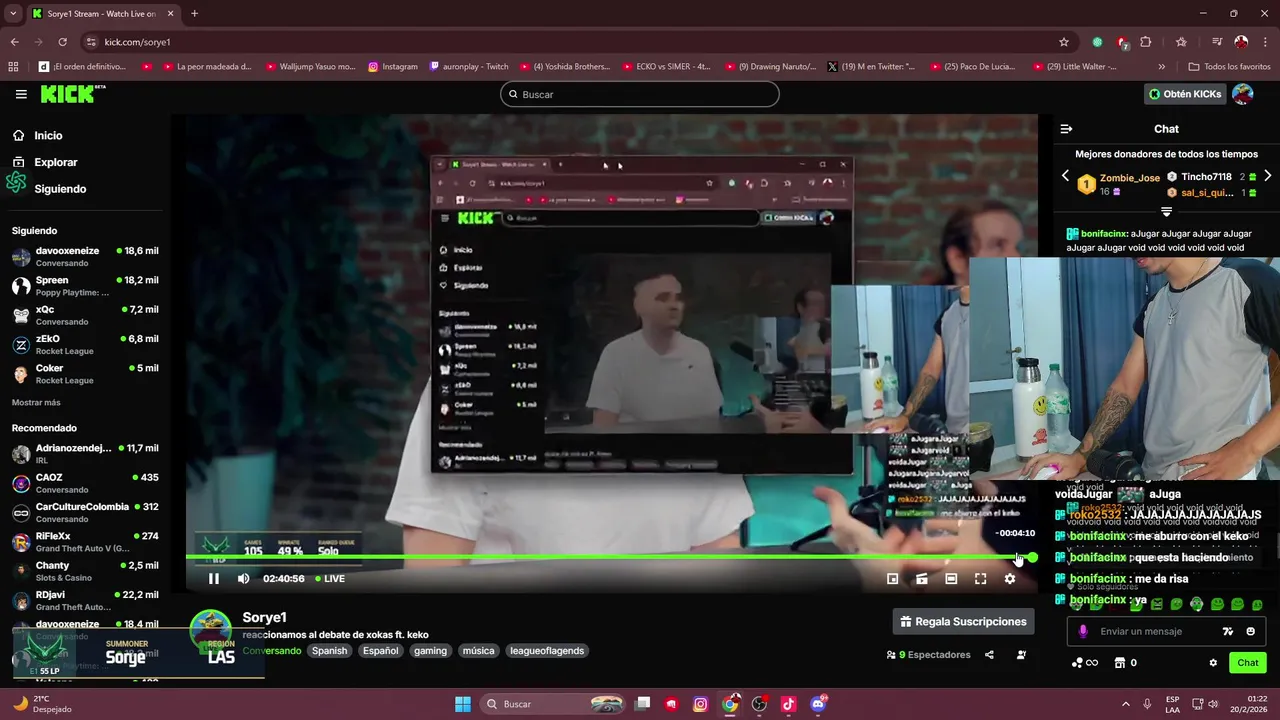
Task: Bookmark page with star icon
Action: tap(1063, 42)
